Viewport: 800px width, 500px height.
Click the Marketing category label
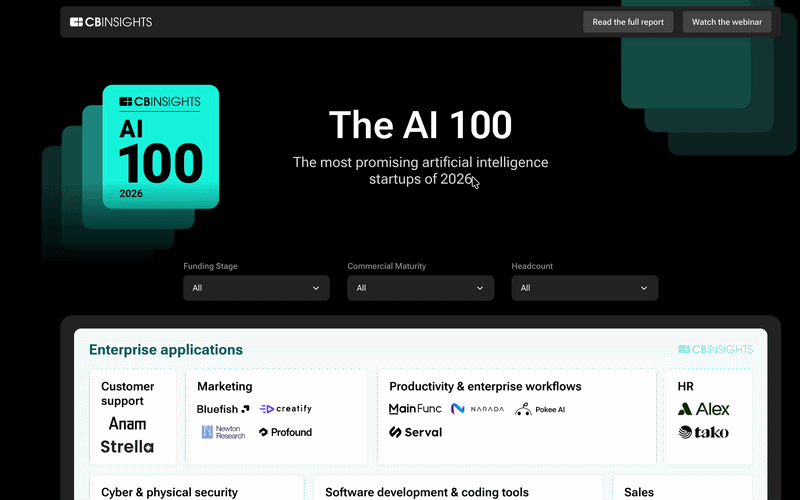(x=224, y=386)
